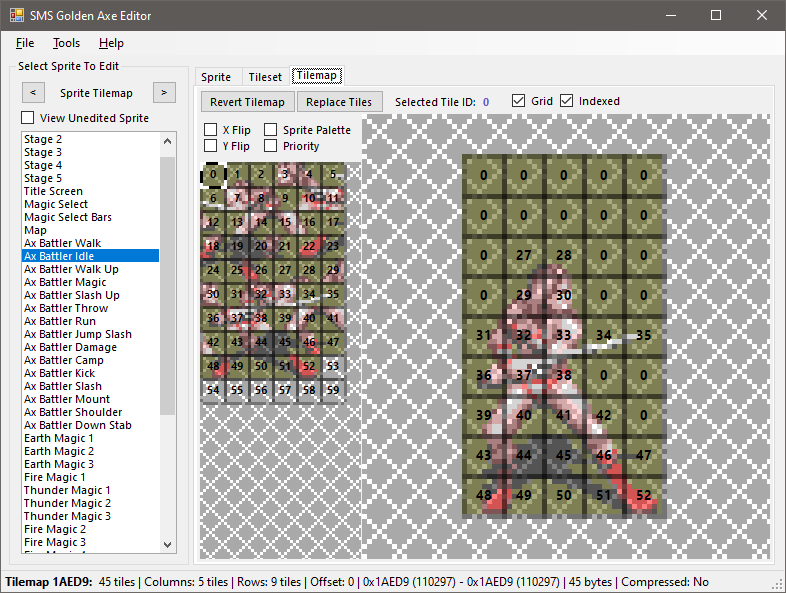This screenshot has width=786, height=593.
Task: Select tile 0 in the tileset palette
Action: pos(213,174)
